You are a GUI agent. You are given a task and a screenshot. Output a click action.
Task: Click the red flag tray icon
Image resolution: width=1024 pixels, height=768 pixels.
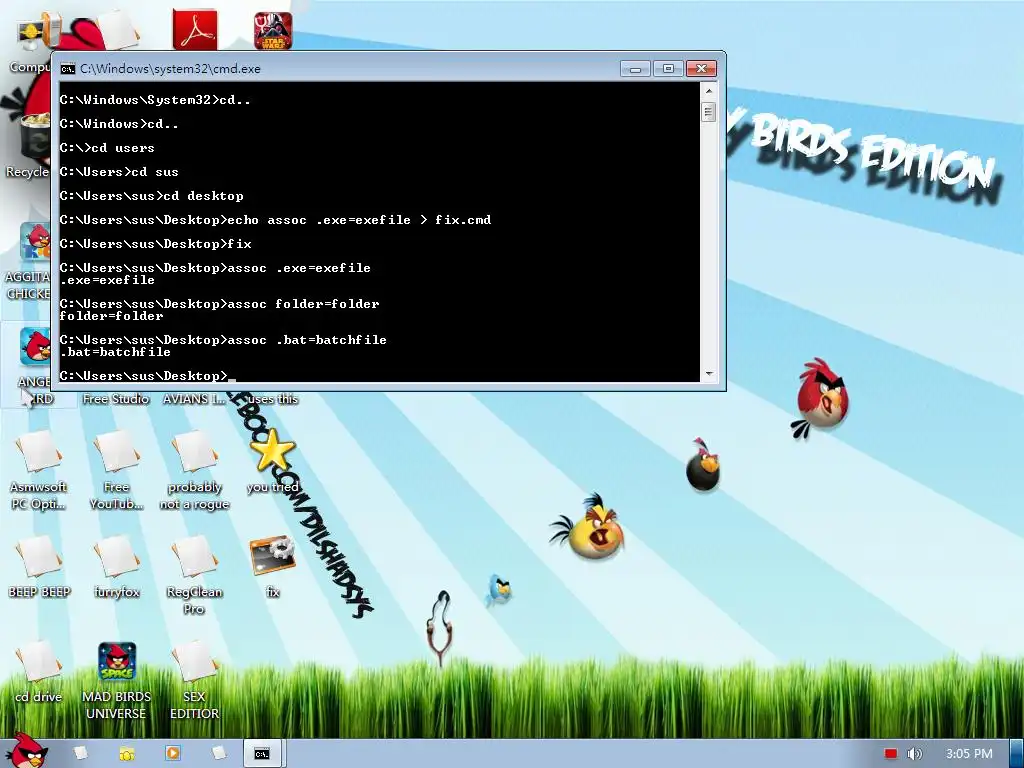pyautogui.click(x=891, y=754)
